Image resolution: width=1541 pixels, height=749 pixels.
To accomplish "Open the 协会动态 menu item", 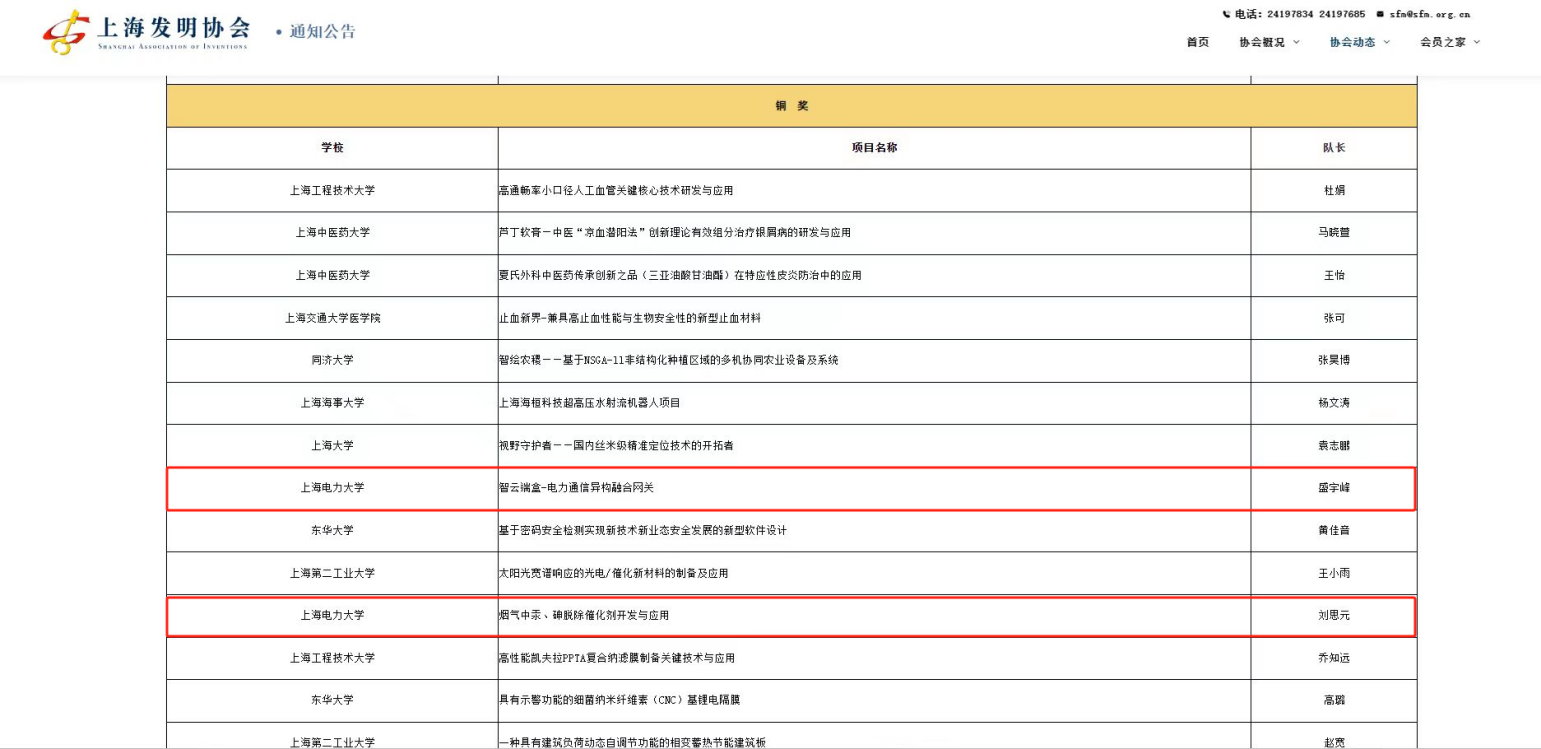I will pos(1353,42).
